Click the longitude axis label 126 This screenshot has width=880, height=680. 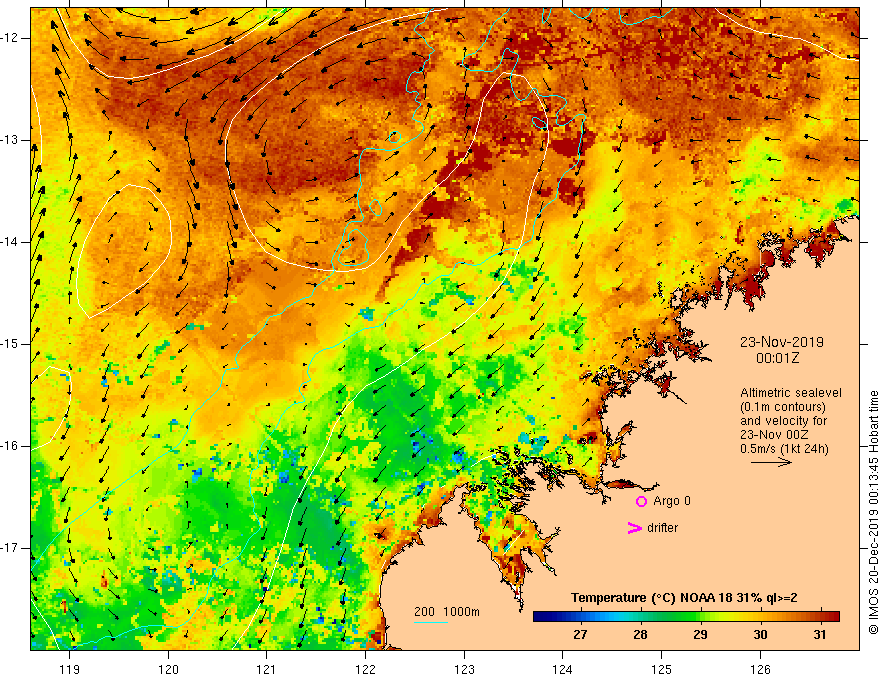tap(760, 669)
